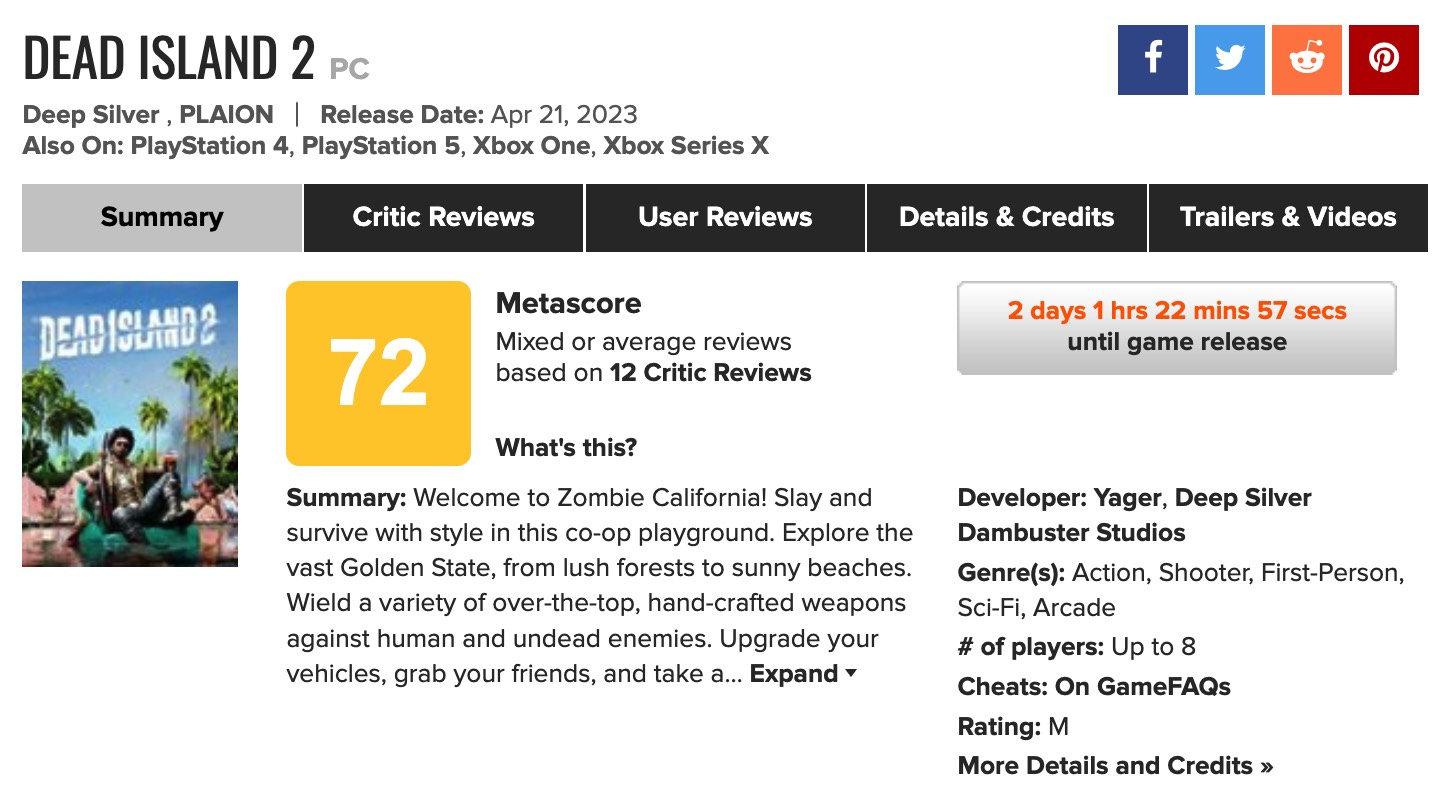Open the On GameFAQs cheats link
This screenshot has height=788, width=1446.
point(1142,687)
